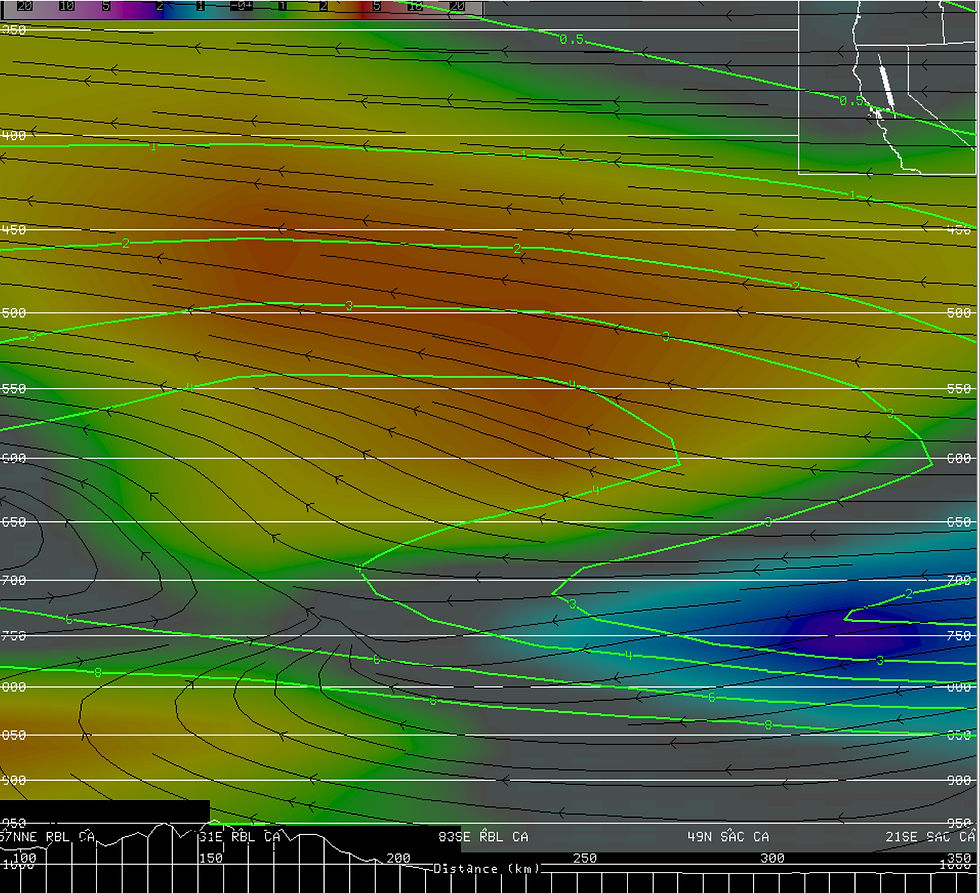
Task: Click the right-axis 750 pressure label
Action: pyautogui.click(x=959, y=636)
